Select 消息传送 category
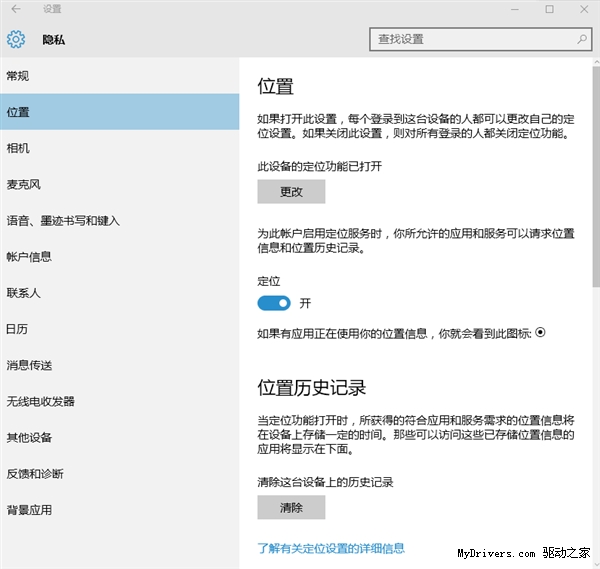 [x=29, y=365]
